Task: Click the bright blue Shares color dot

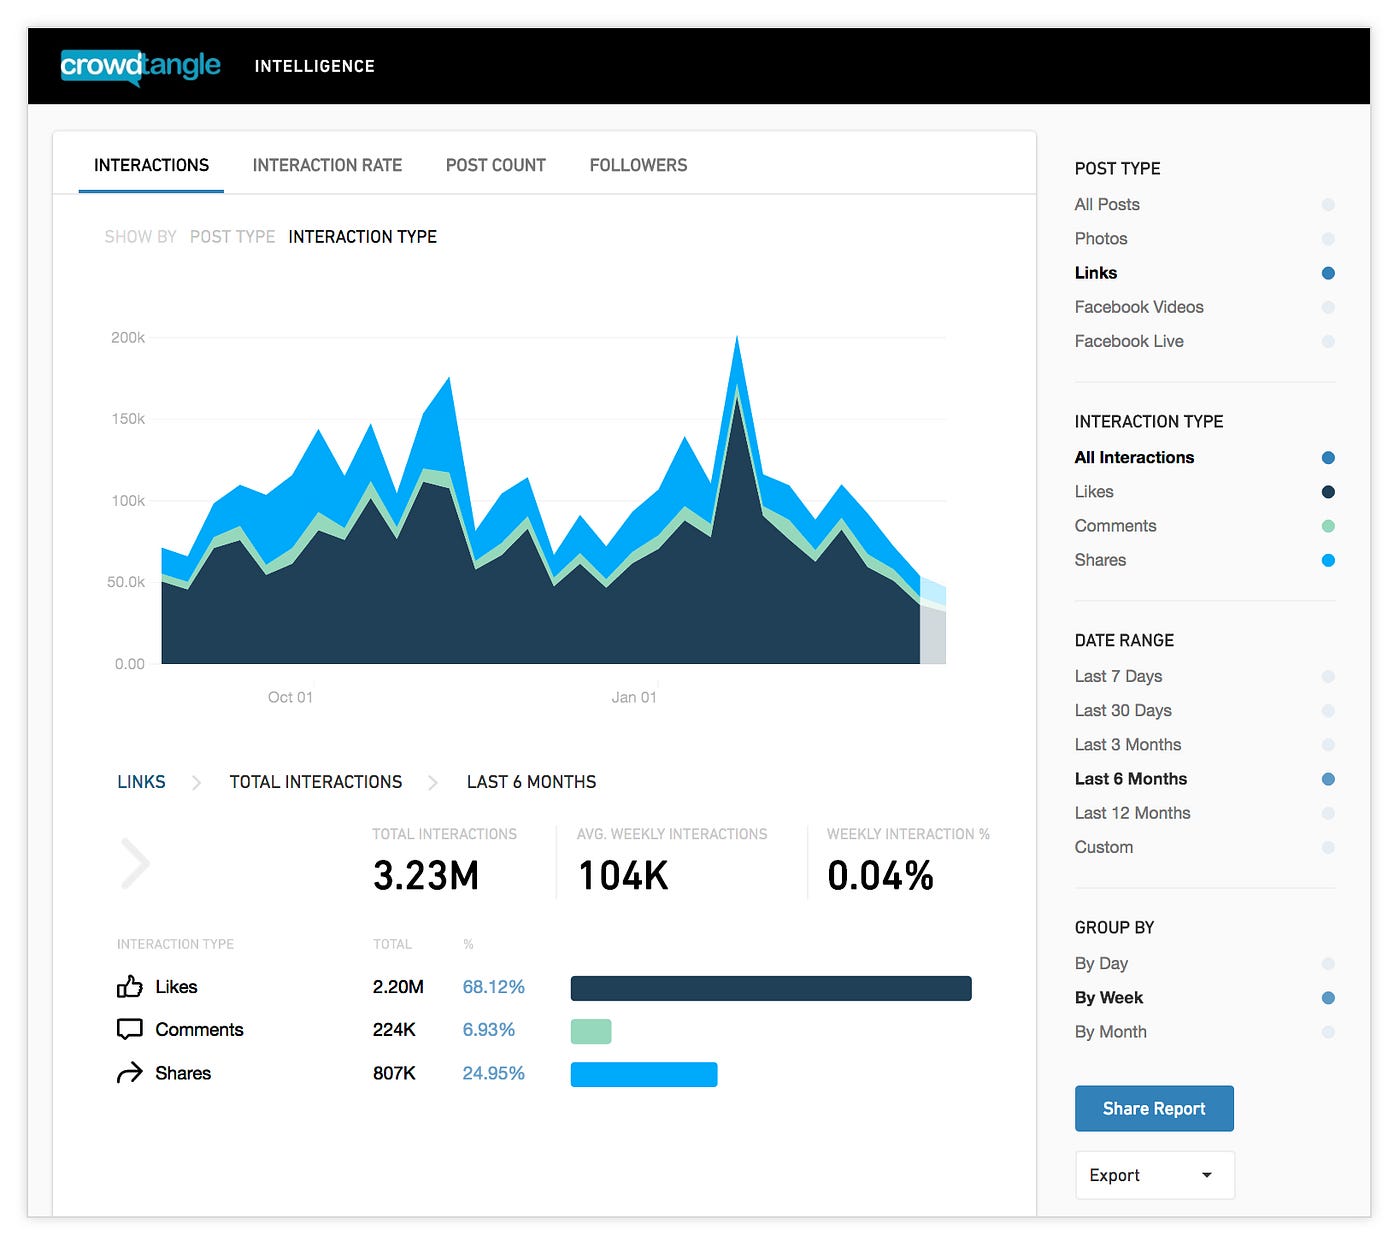Action: [1328, 560]
